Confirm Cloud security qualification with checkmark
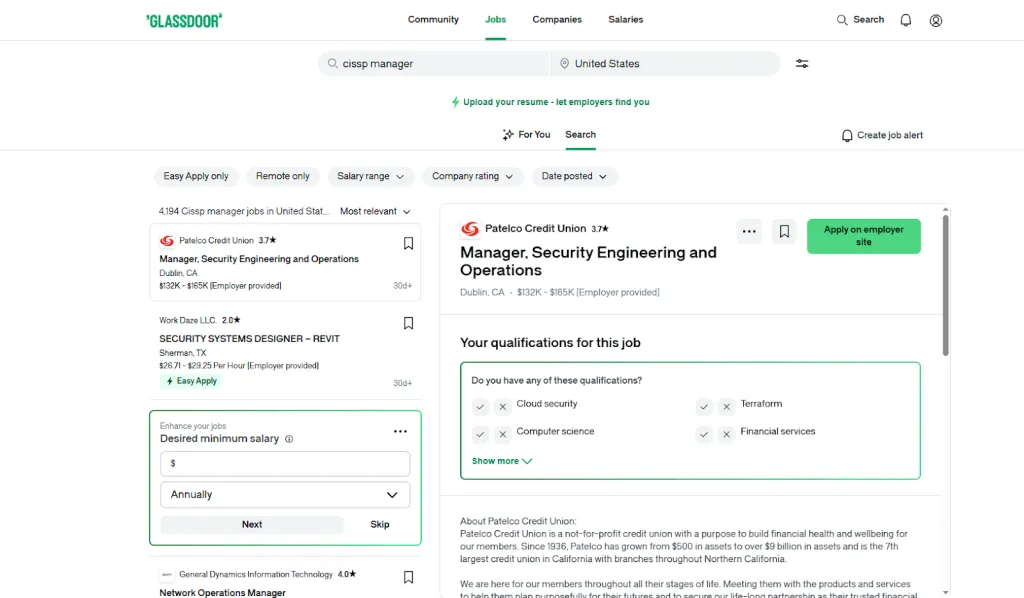The height and width of the screenshot is (598, 1024). point(480,406)
